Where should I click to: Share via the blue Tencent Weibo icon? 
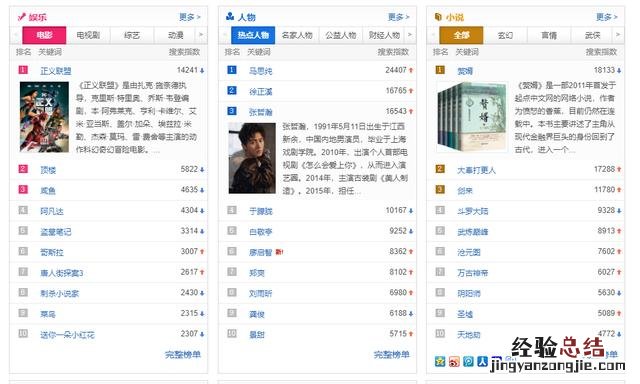pos(469,362)
